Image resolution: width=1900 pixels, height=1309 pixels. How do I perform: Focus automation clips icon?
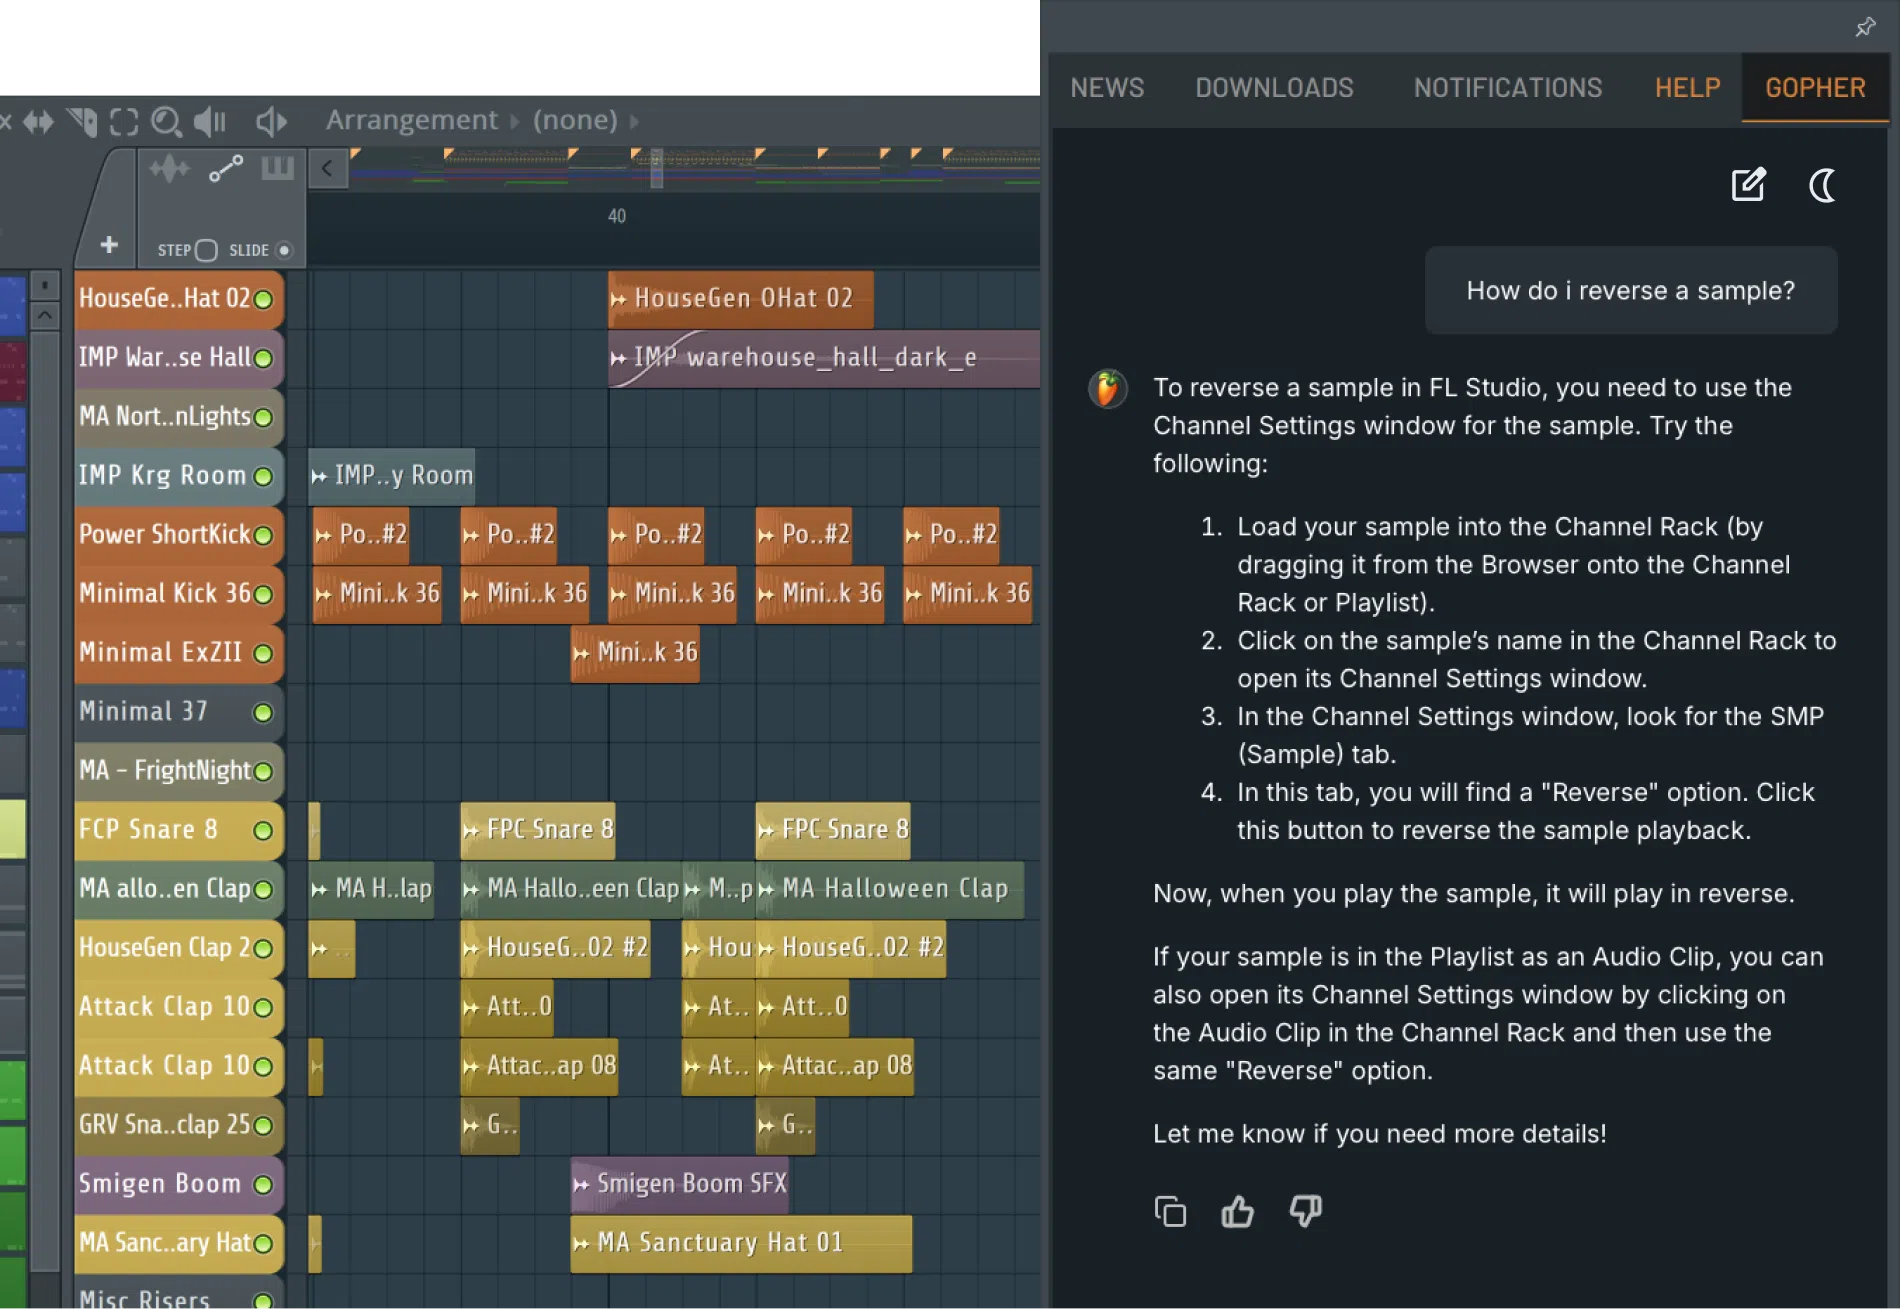[x=226, y=169]
